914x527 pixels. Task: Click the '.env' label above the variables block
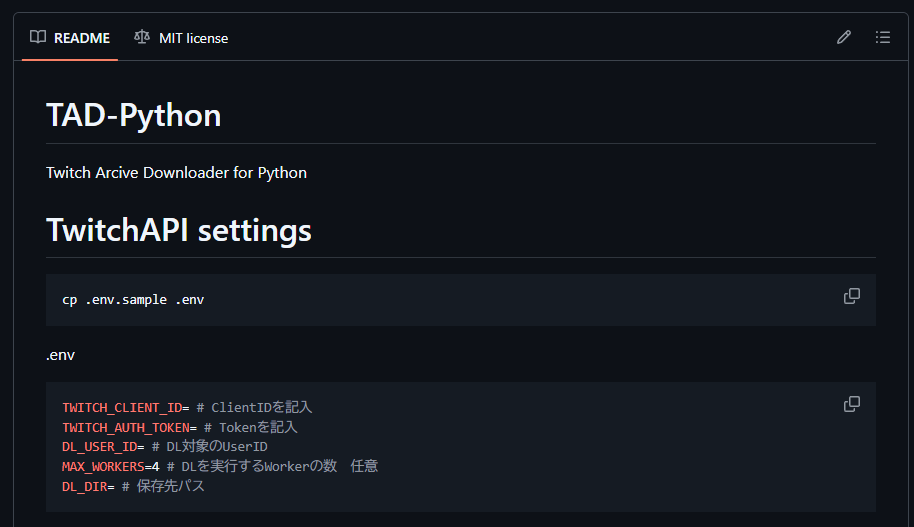coord(60,354)
